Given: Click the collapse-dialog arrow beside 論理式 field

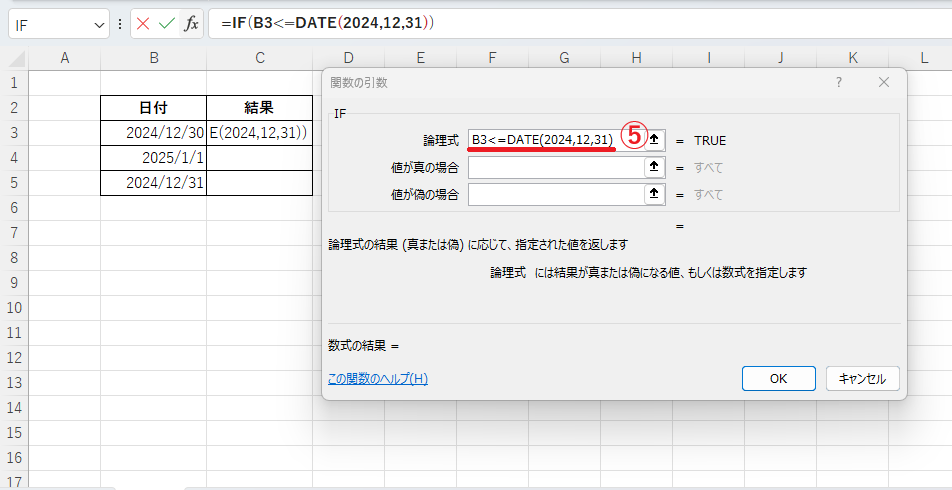Looking at the screenshot, I should coord(654,140).
